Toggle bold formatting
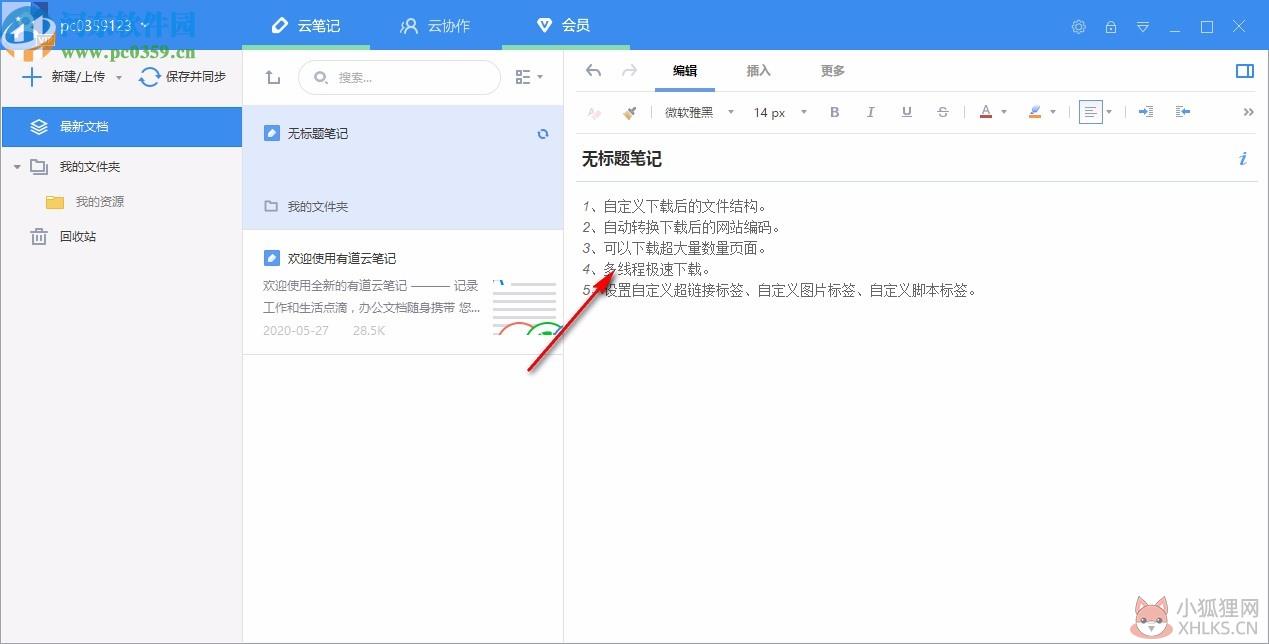 (x=835, y=113)
